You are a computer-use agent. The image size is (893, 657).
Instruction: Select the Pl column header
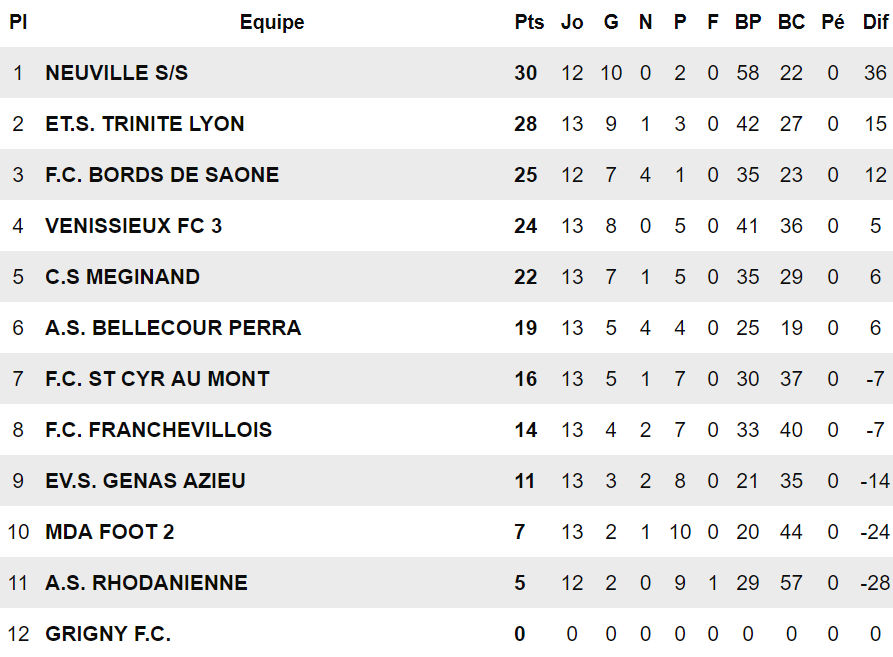(x=18, y=22)
